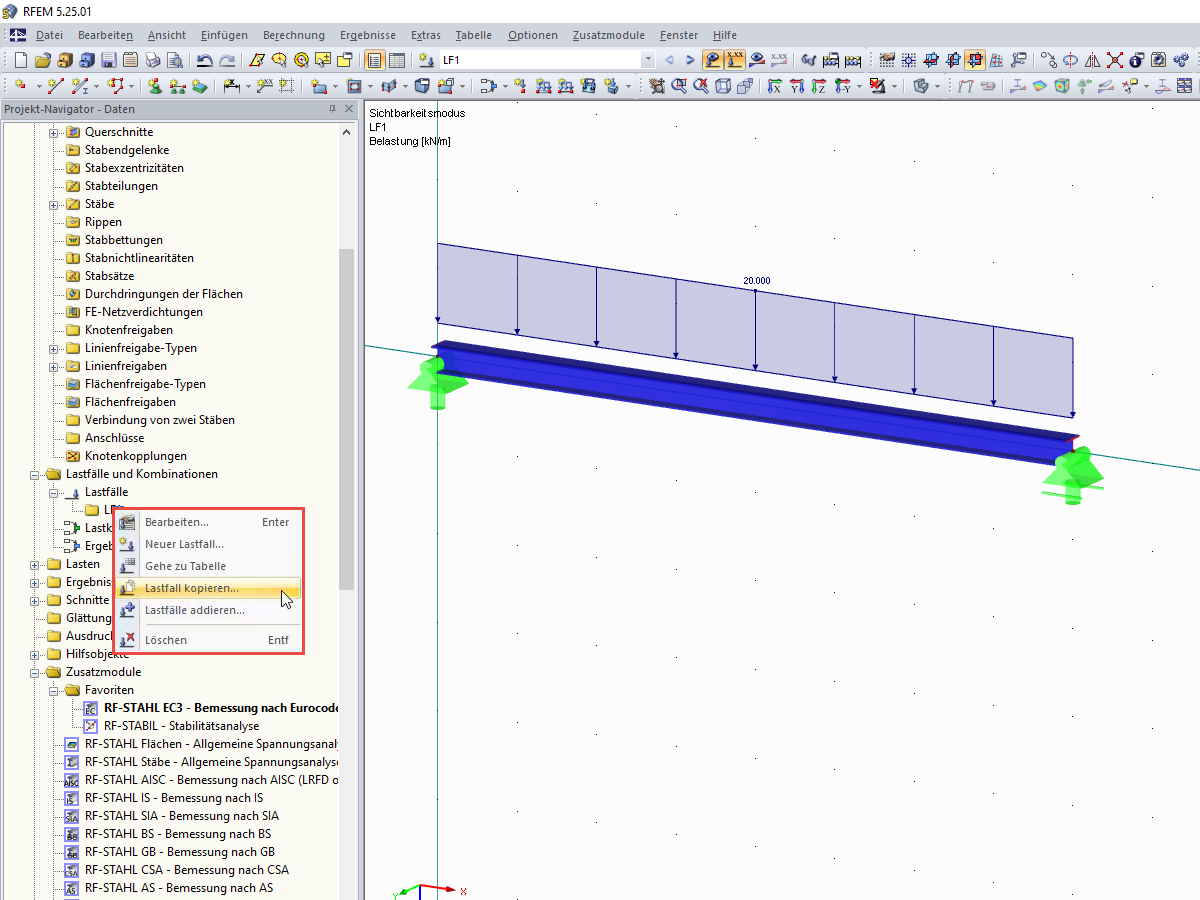Collapse the Zusatzmodule tree node
1200x900 pixels.
[x=36, y=672]
